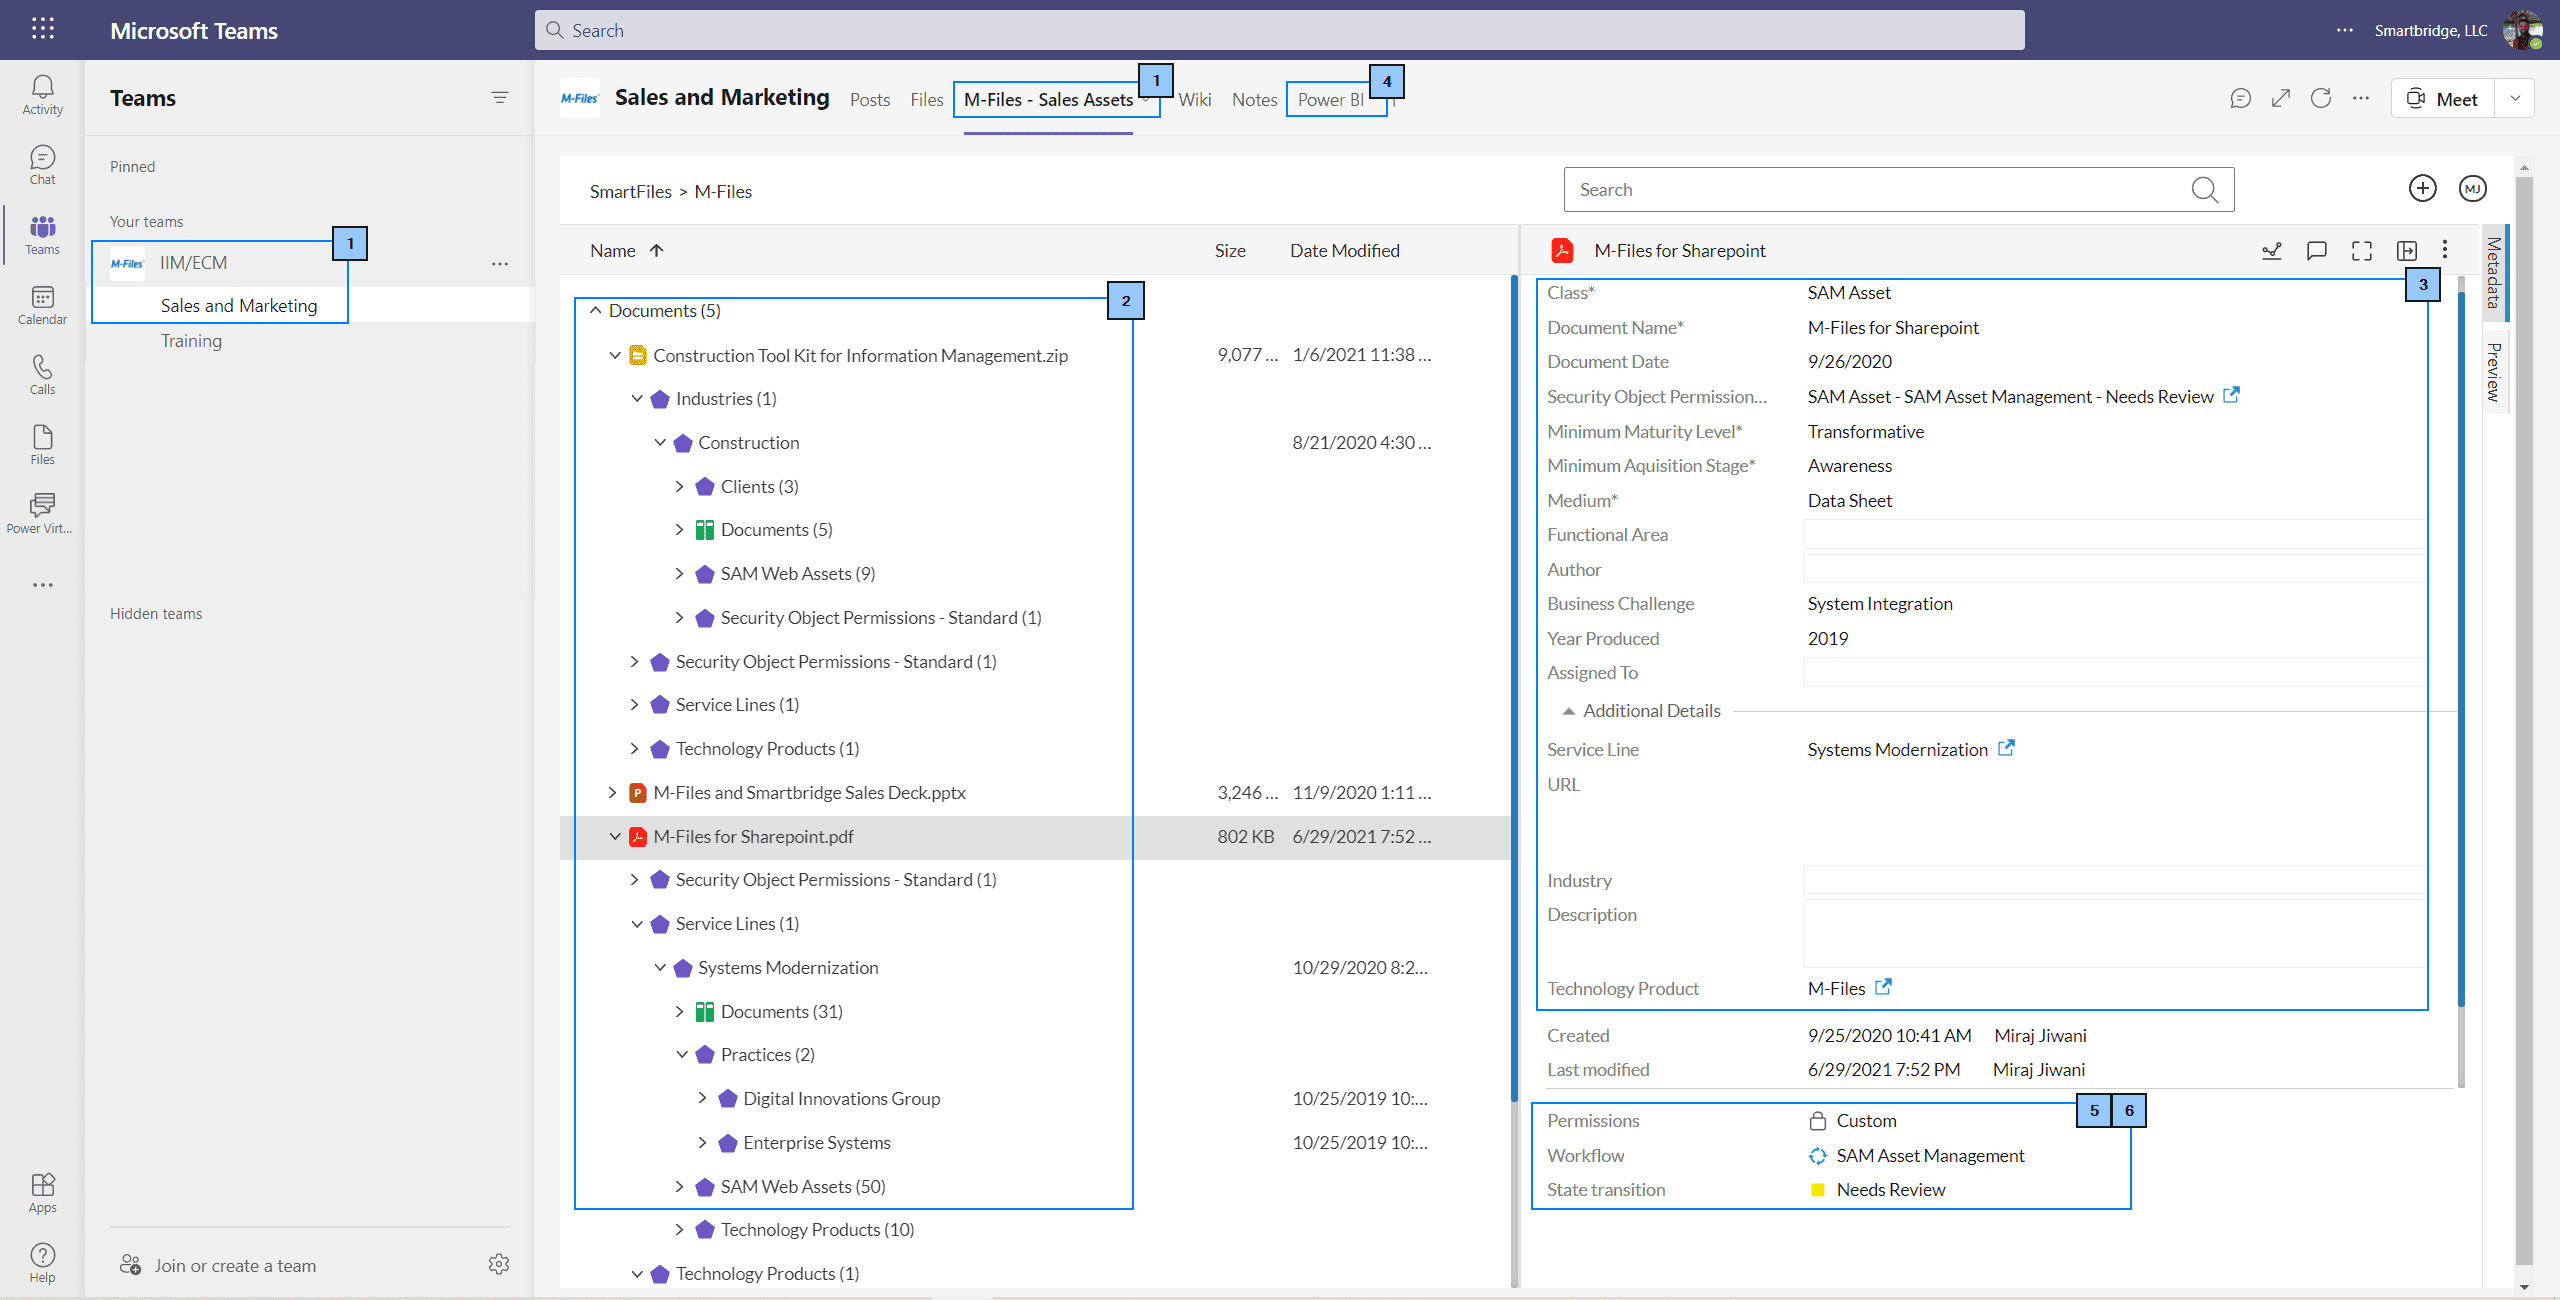Expand M-Files and Smartbridge Sales Deck.pptx row
The height and width of the screenshot is (1300, 2560).
coord(613,793)
